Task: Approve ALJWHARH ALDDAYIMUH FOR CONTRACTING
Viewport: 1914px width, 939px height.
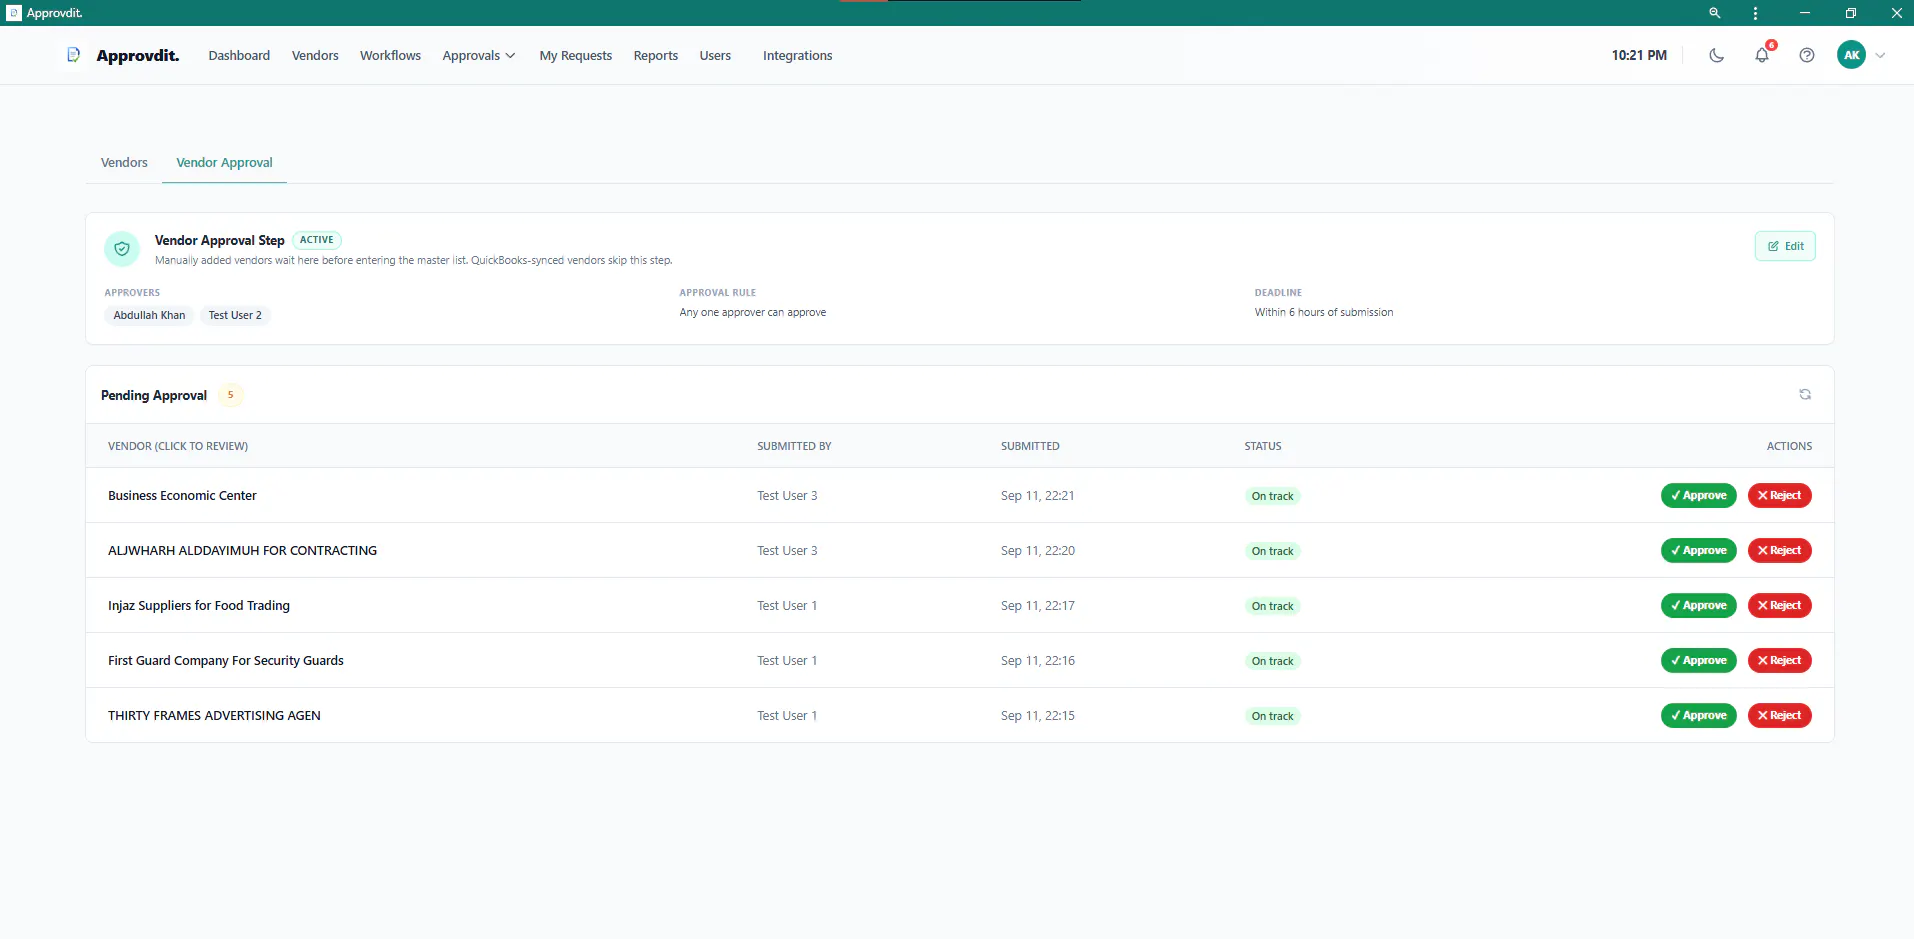Action: click(1698, 550)
